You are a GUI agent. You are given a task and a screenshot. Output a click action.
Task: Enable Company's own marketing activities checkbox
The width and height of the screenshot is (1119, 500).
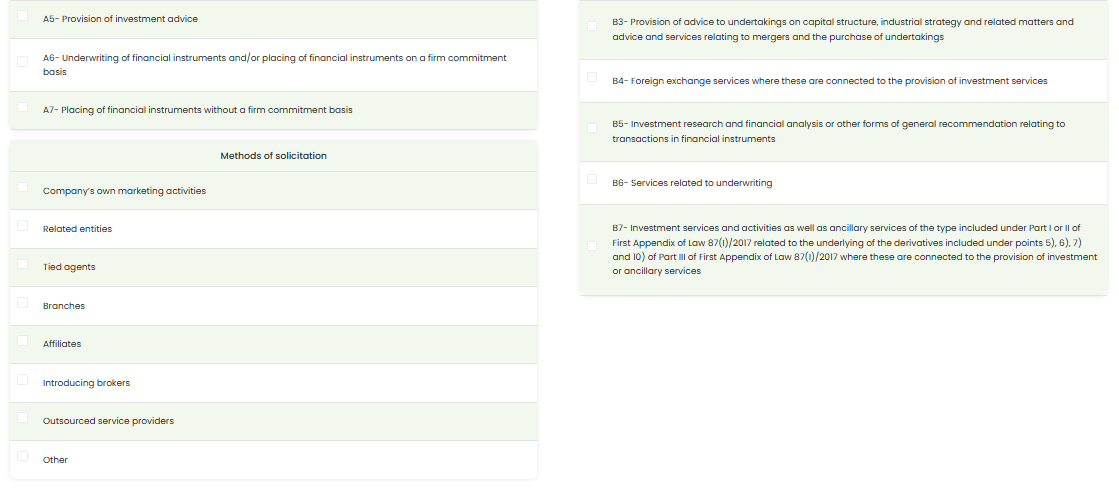click(x=23, y=187)
